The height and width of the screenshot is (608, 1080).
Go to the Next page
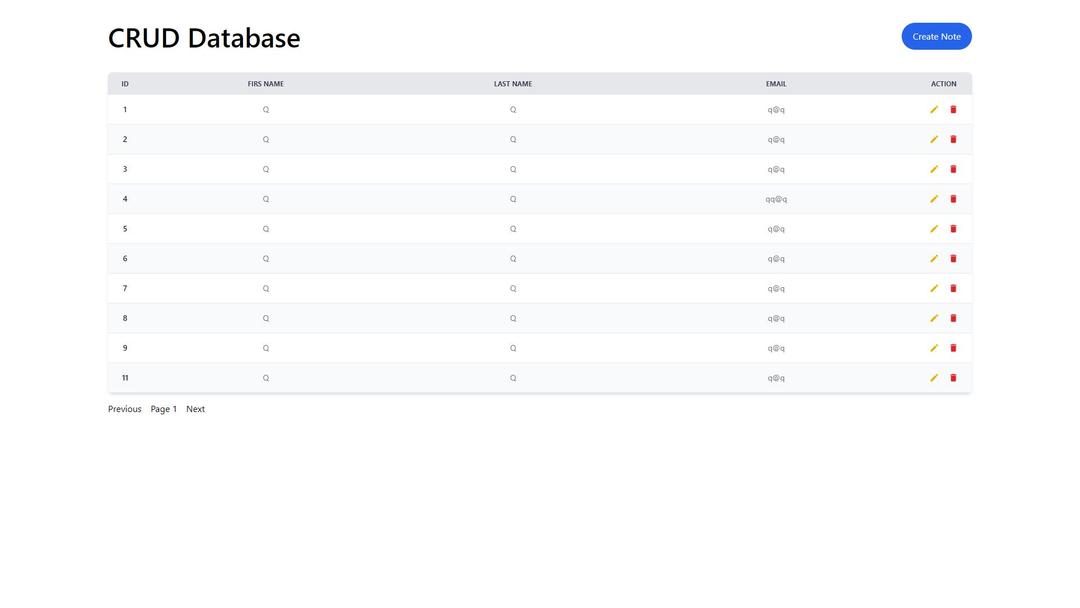195,409
